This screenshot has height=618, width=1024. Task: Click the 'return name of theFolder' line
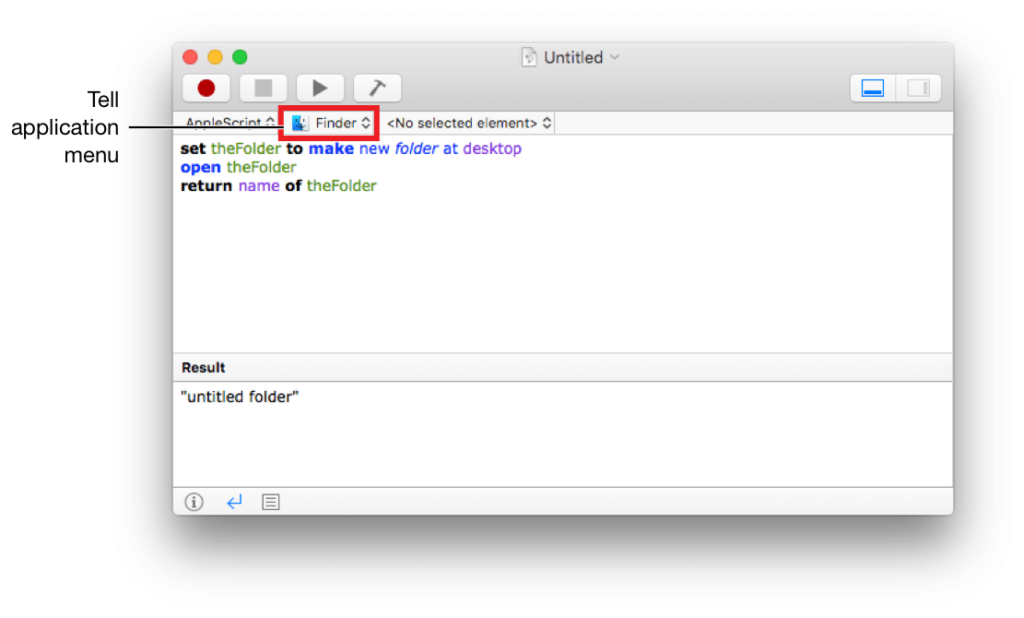tap(279, 186)
